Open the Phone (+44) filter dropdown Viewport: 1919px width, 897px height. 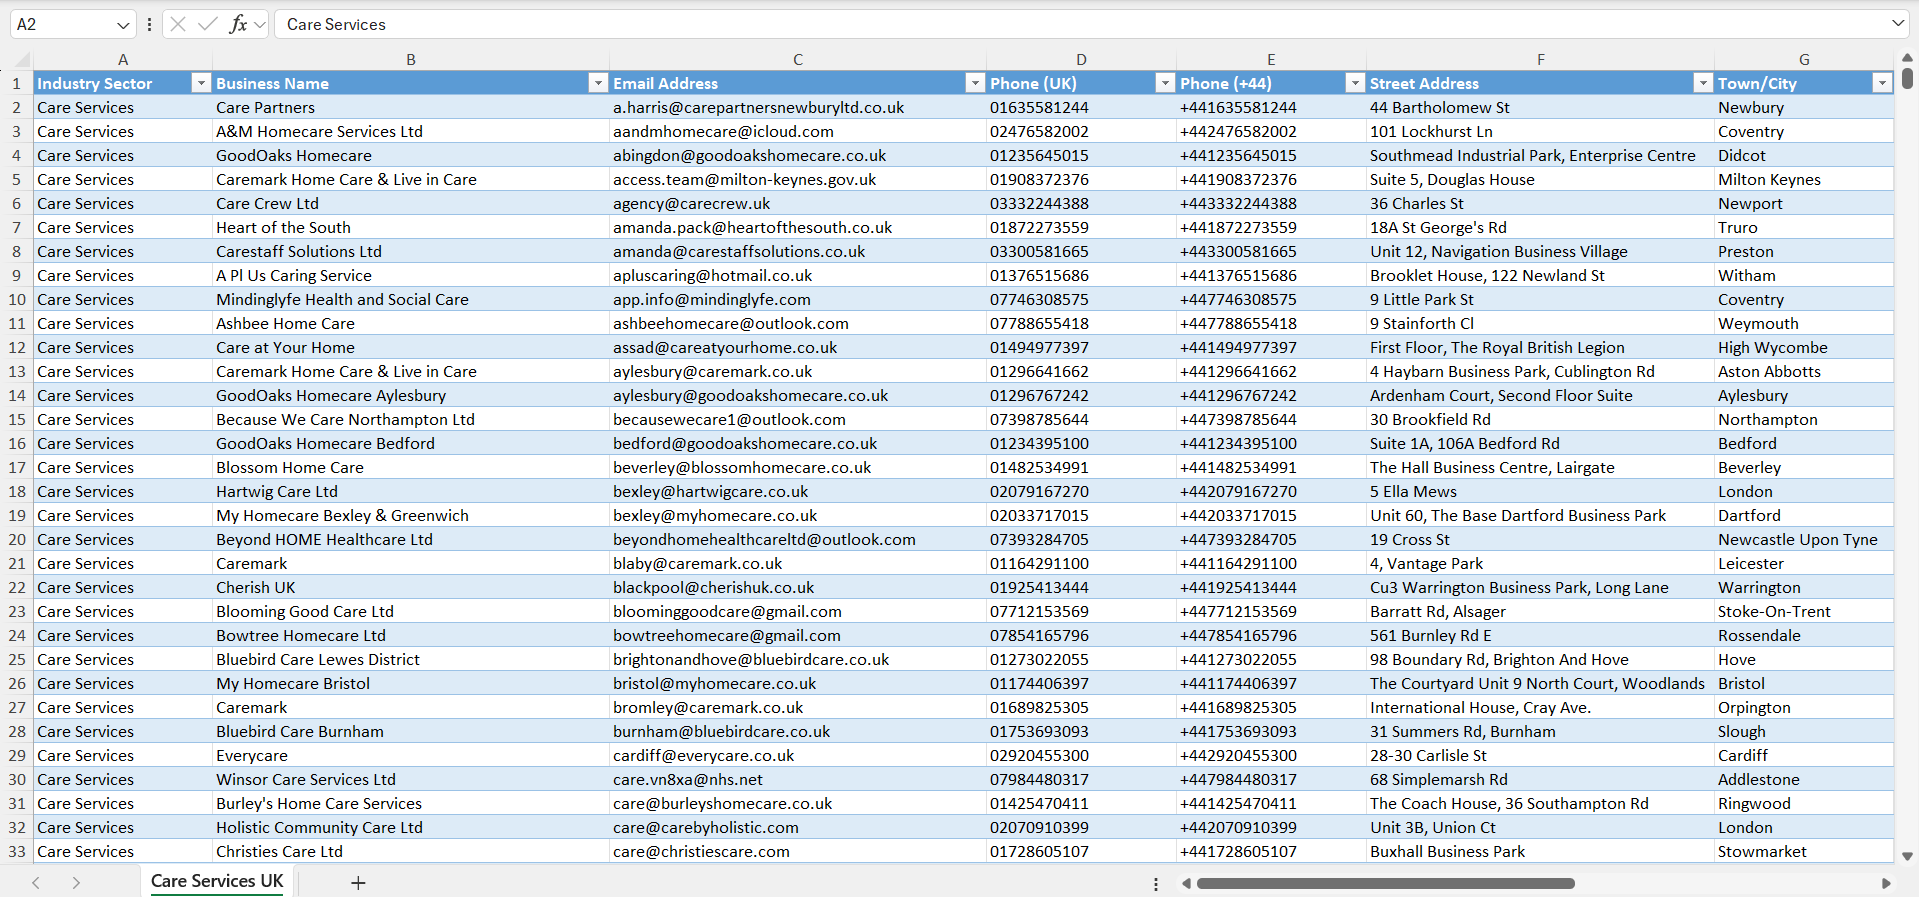tap(1355, 83)
